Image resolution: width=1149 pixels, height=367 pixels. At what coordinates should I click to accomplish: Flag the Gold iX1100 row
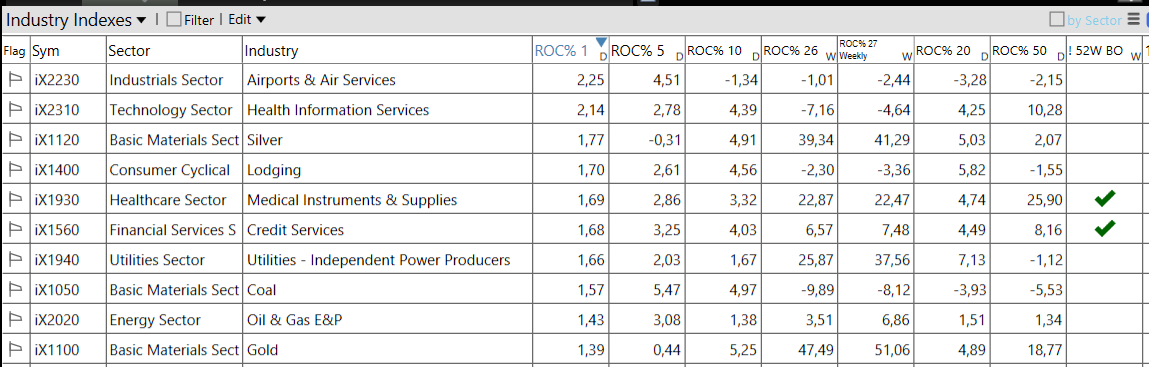(15, 350)
